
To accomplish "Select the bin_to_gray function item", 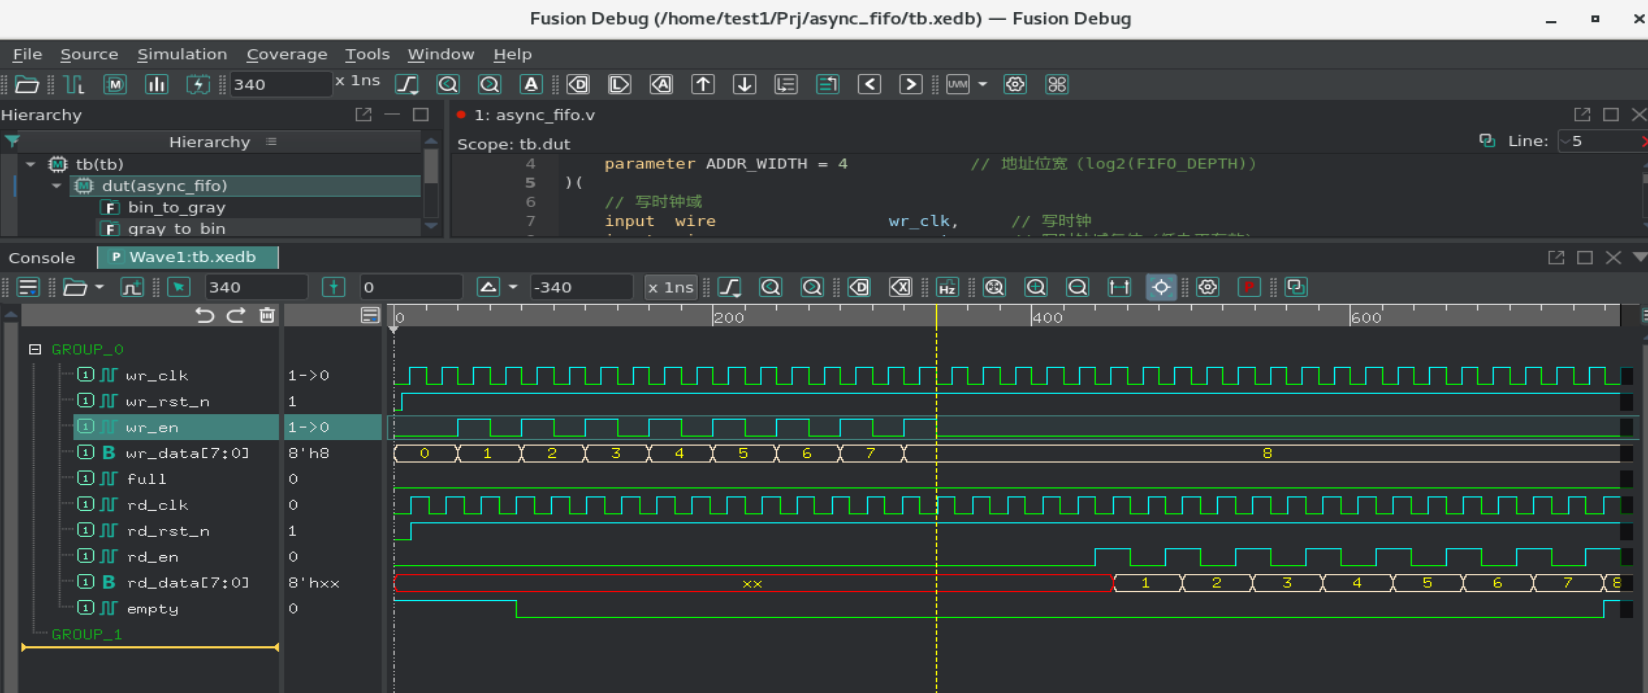I will click(176, 208).
